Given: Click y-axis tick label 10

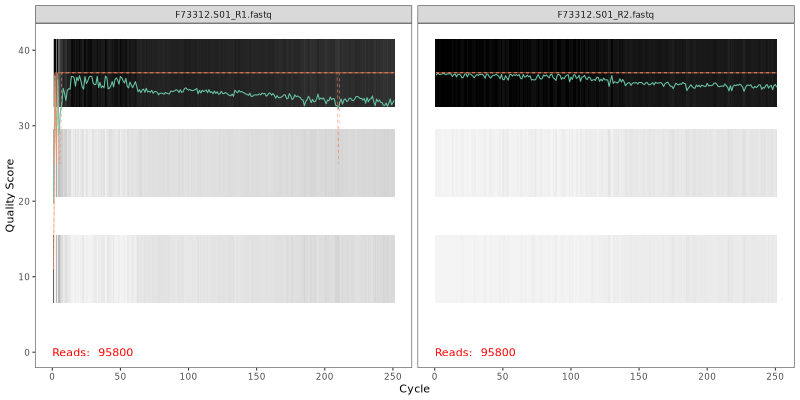Looking at the screenshot, I should pyautogui.click(x=23, y=277).
